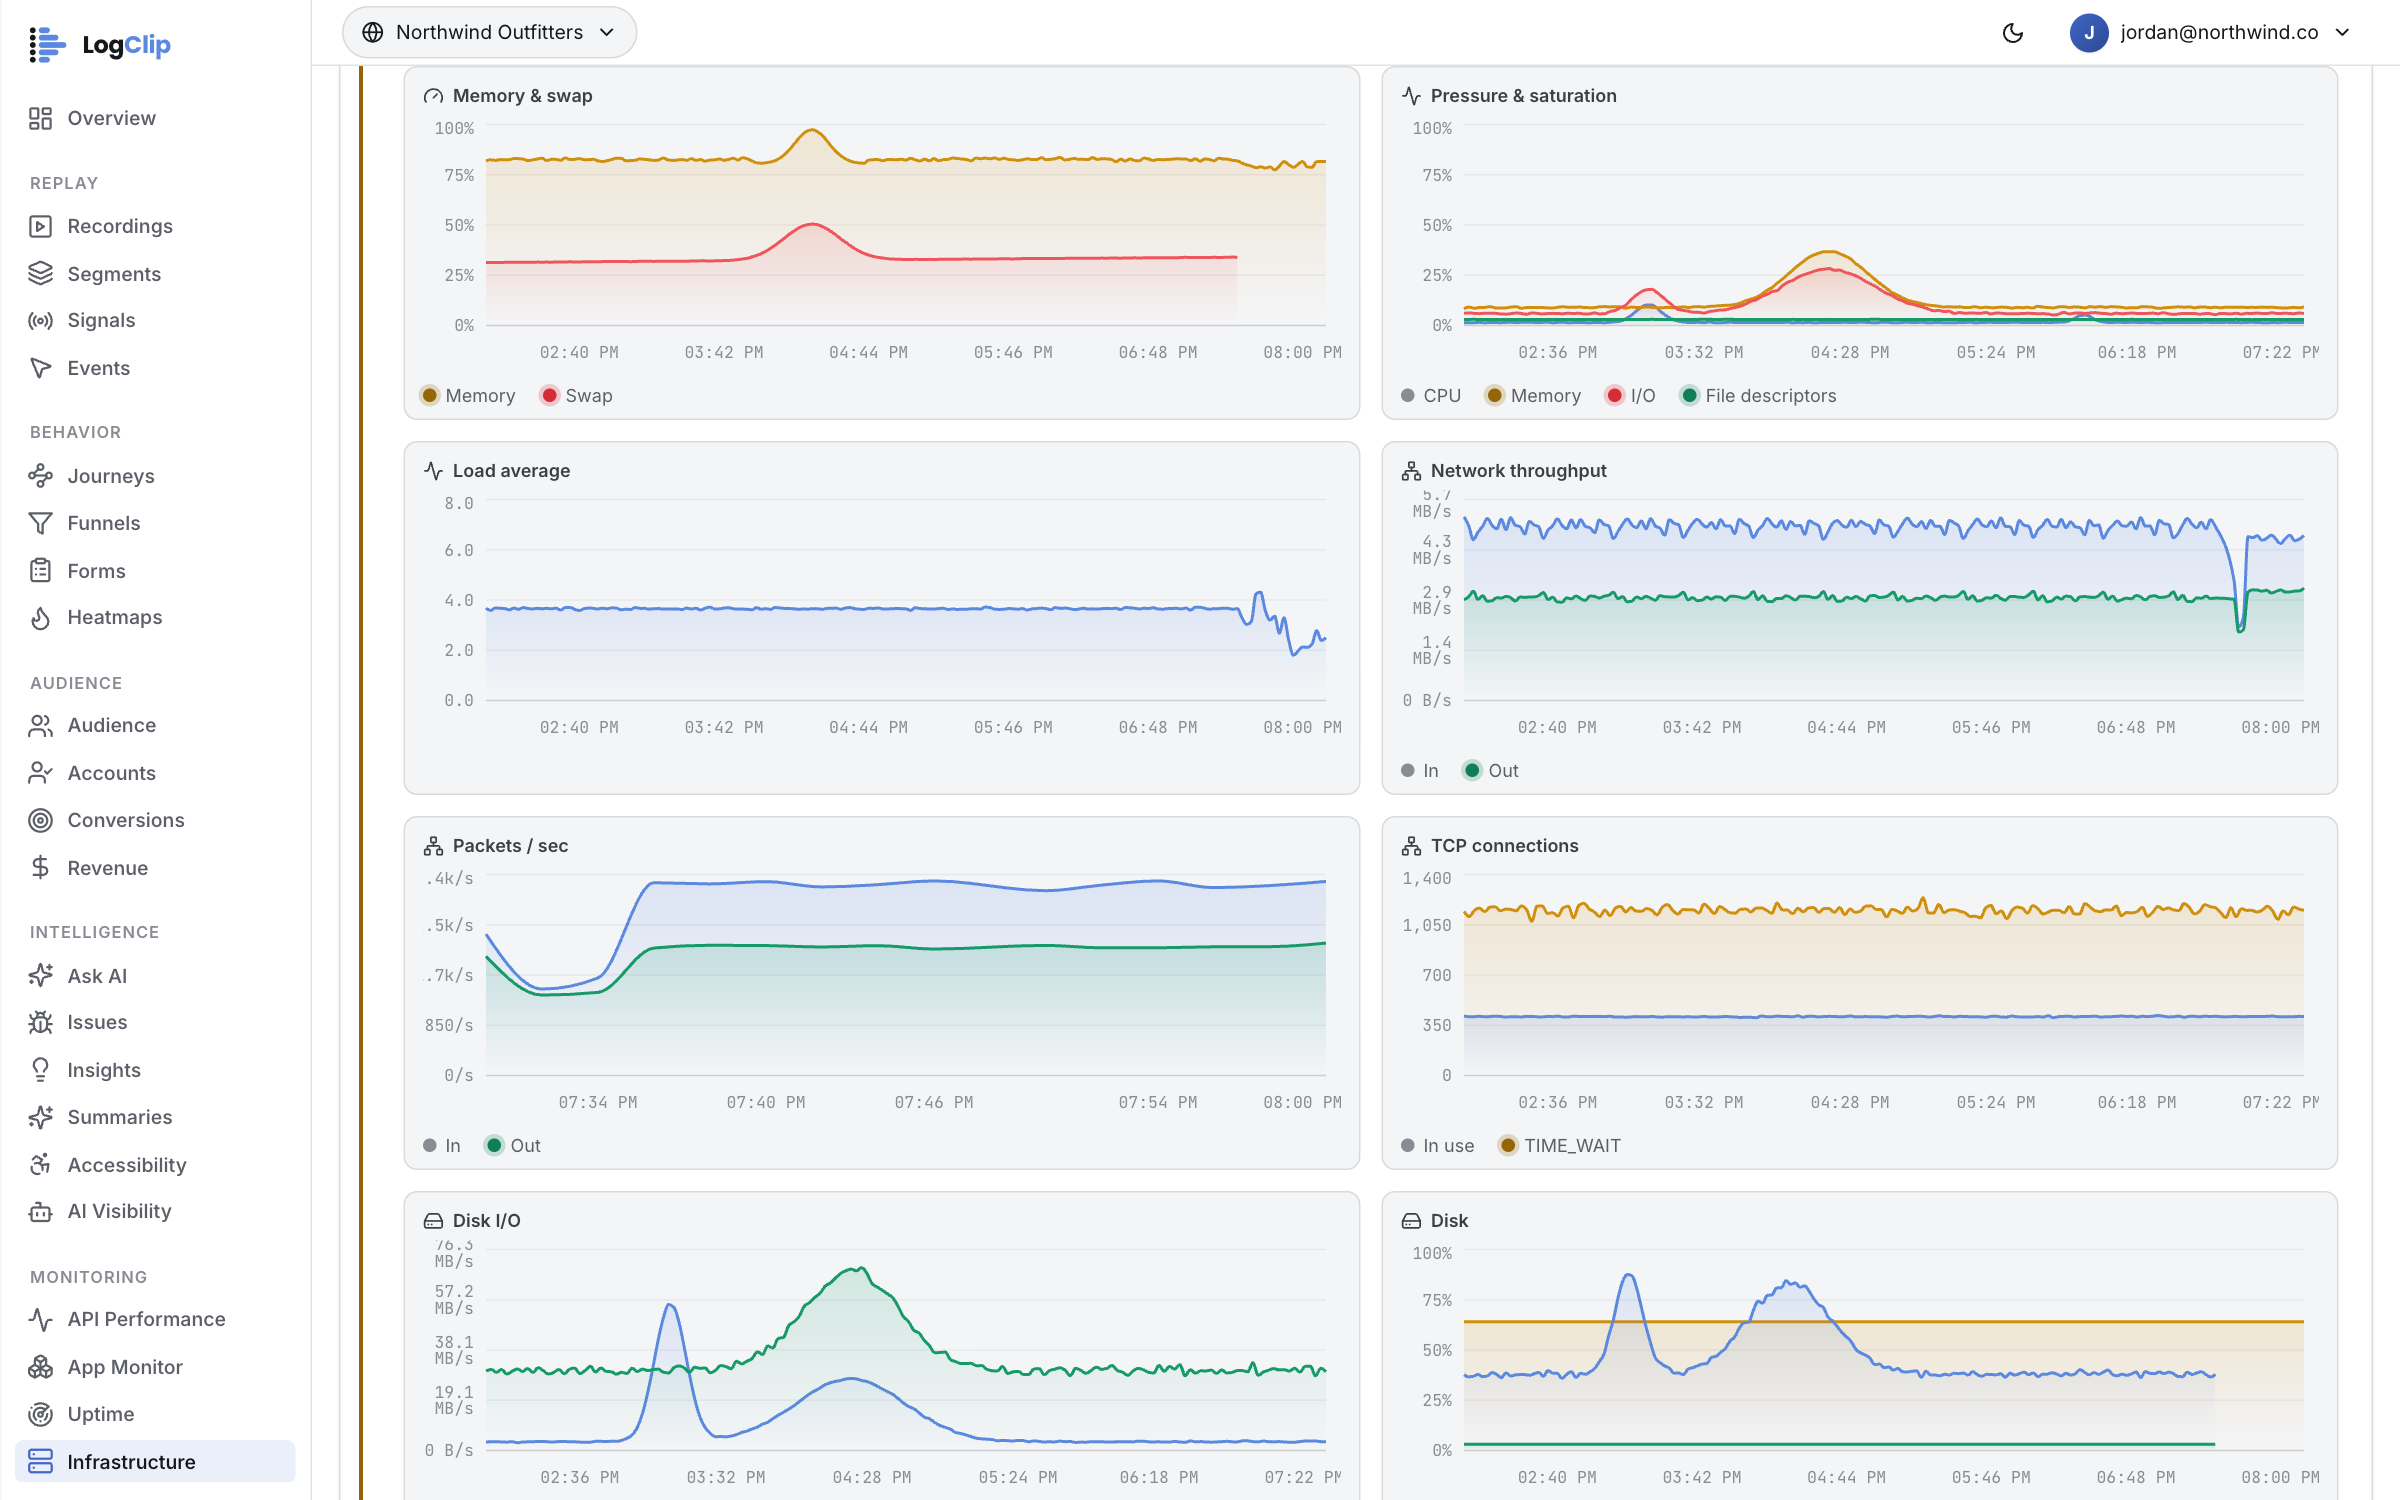Toggle Swap series in legend
The width and height of the screenshot is (2400, 1500).
(x=577, y=396)
